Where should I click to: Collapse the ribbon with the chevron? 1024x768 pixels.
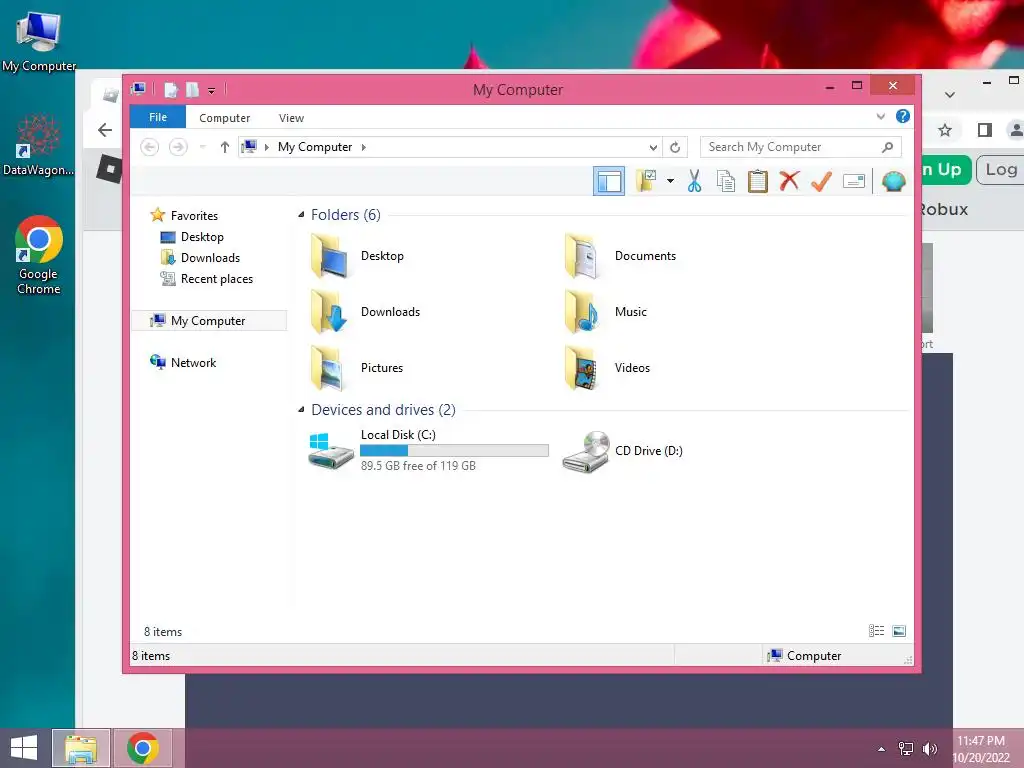click(880, 116)
